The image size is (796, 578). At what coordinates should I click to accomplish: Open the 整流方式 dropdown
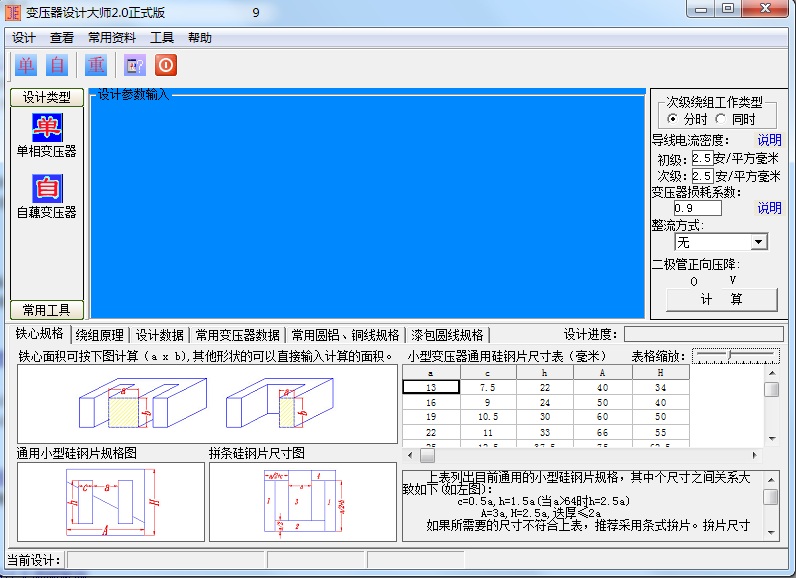[758, 242]
